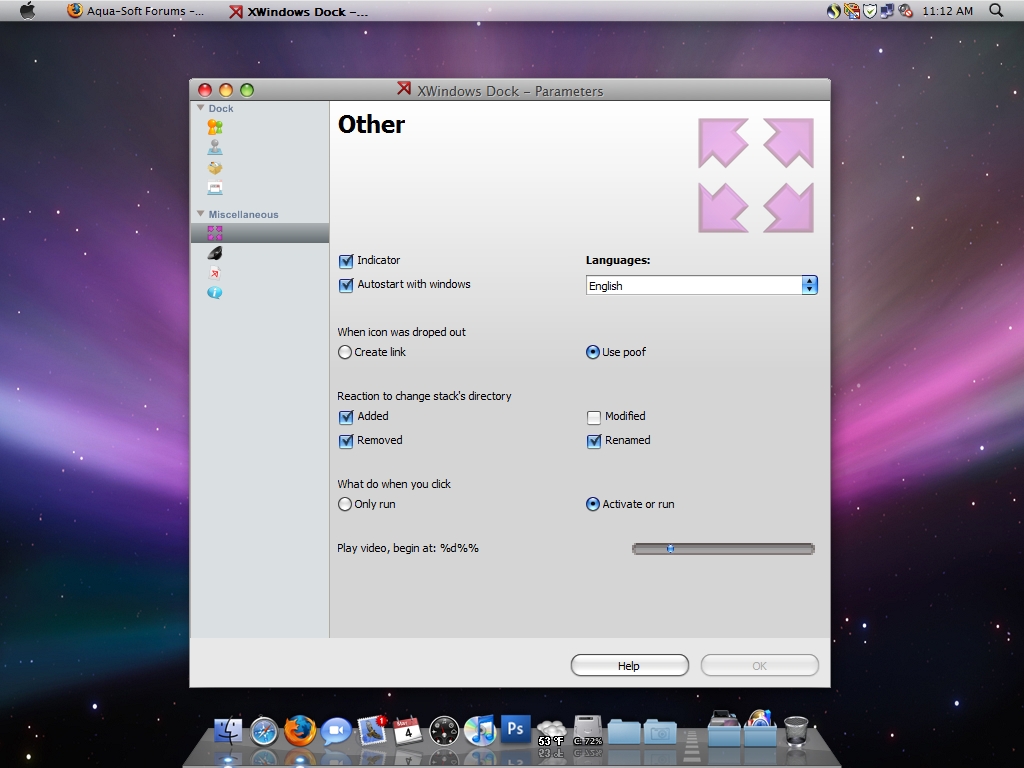1024x768 pixels.
Task: Open the plain blue folder in dock
Action: click(624, 732)
